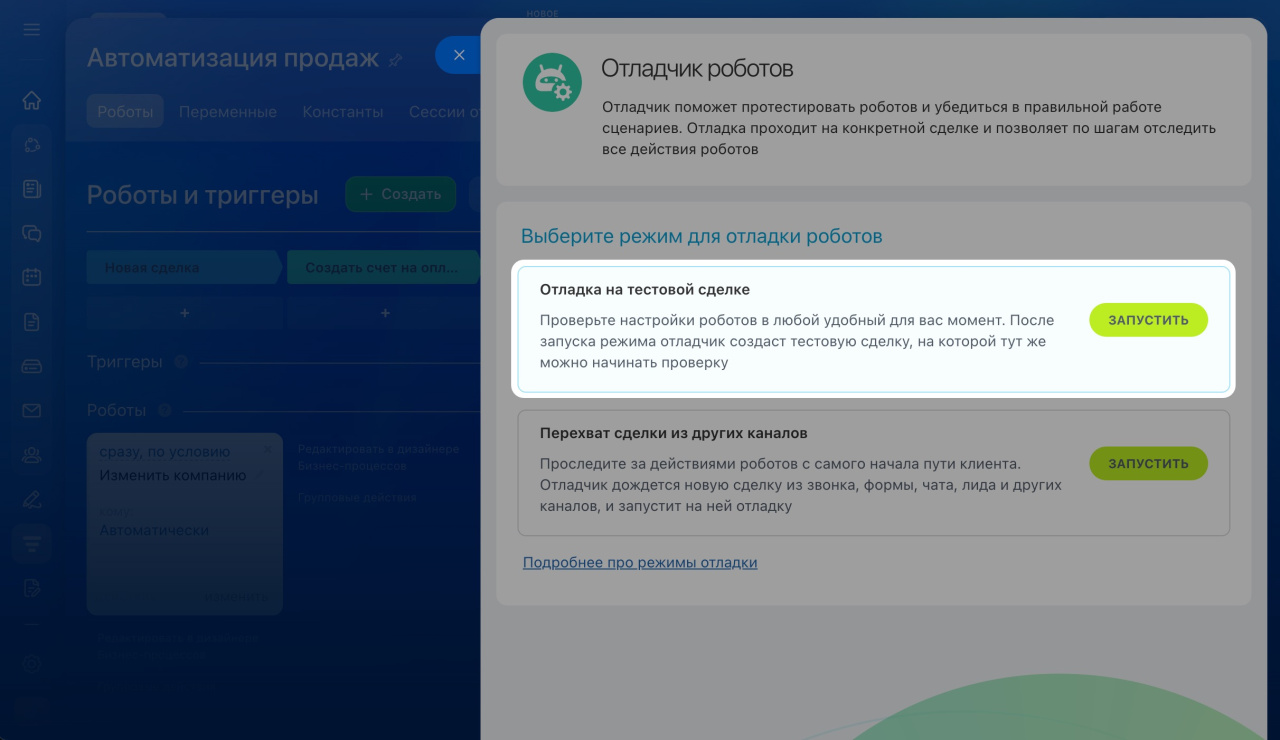Remove the Изменить компанию robot with X
1280x740 pixels.
pos(267,451)
